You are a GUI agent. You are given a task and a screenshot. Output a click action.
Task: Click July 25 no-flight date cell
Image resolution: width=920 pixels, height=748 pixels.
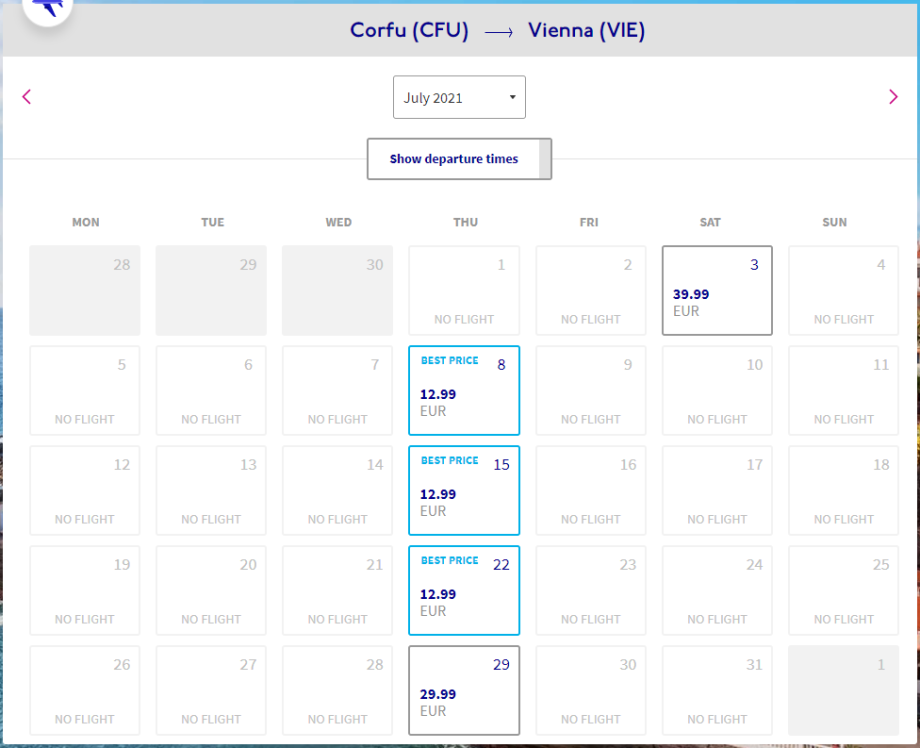point(843,590)
